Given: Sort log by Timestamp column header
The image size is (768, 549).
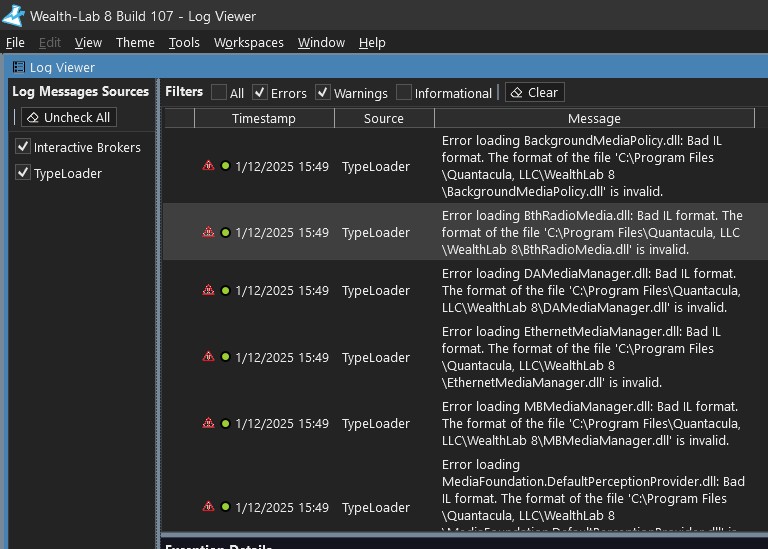Looking at the screenshot, I should (263, 118).
